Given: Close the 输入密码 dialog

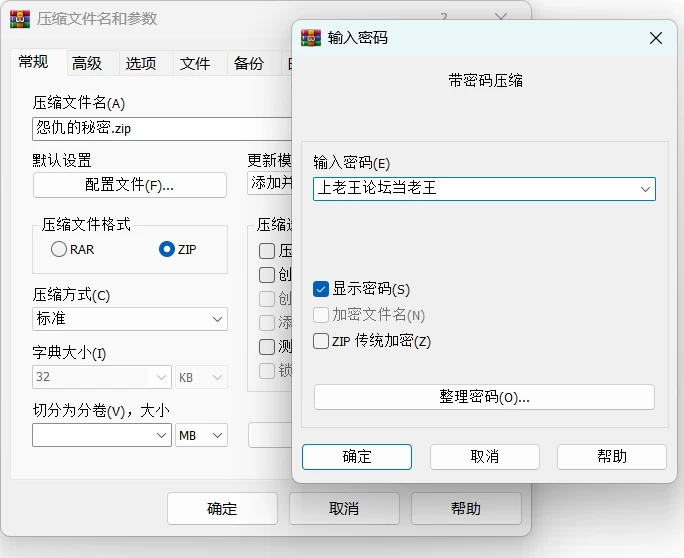Looking at the screenshot, I should pyautogui.click(x=656, y=38).
